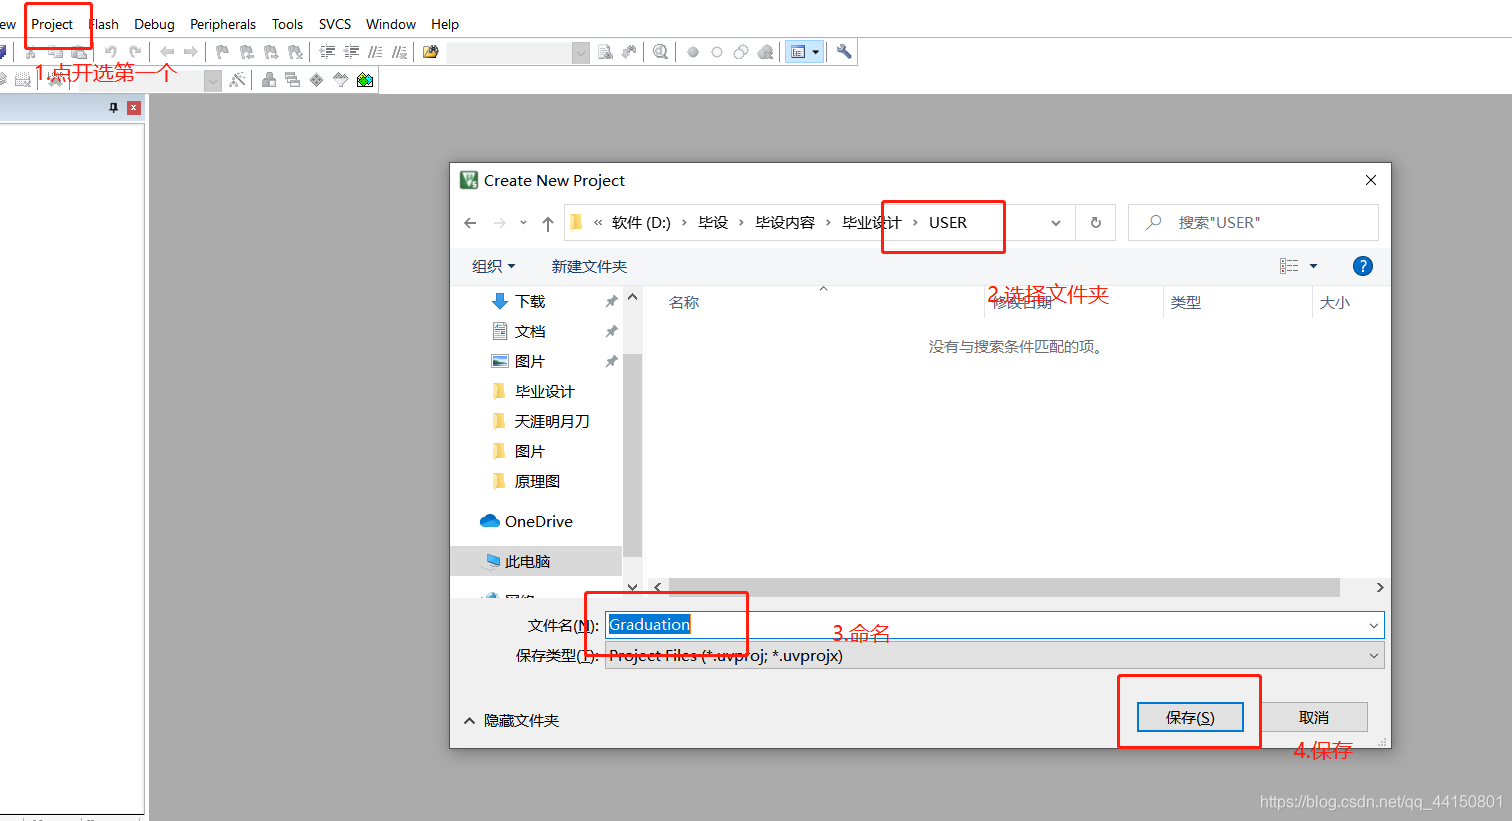The height and width of the screenshot is (821, 1512).
Task: Open the Window menu
Action: pos(391,24)
